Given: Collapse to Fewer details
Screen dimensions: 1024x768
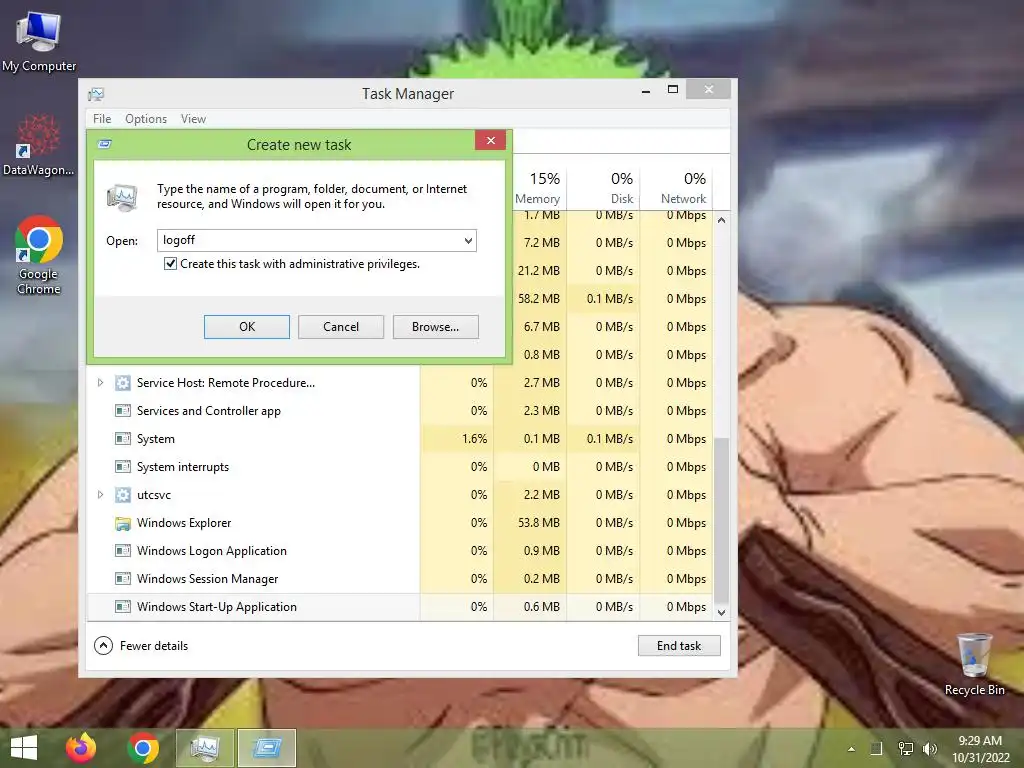Looking at the screenshot, I should (141, 646).
